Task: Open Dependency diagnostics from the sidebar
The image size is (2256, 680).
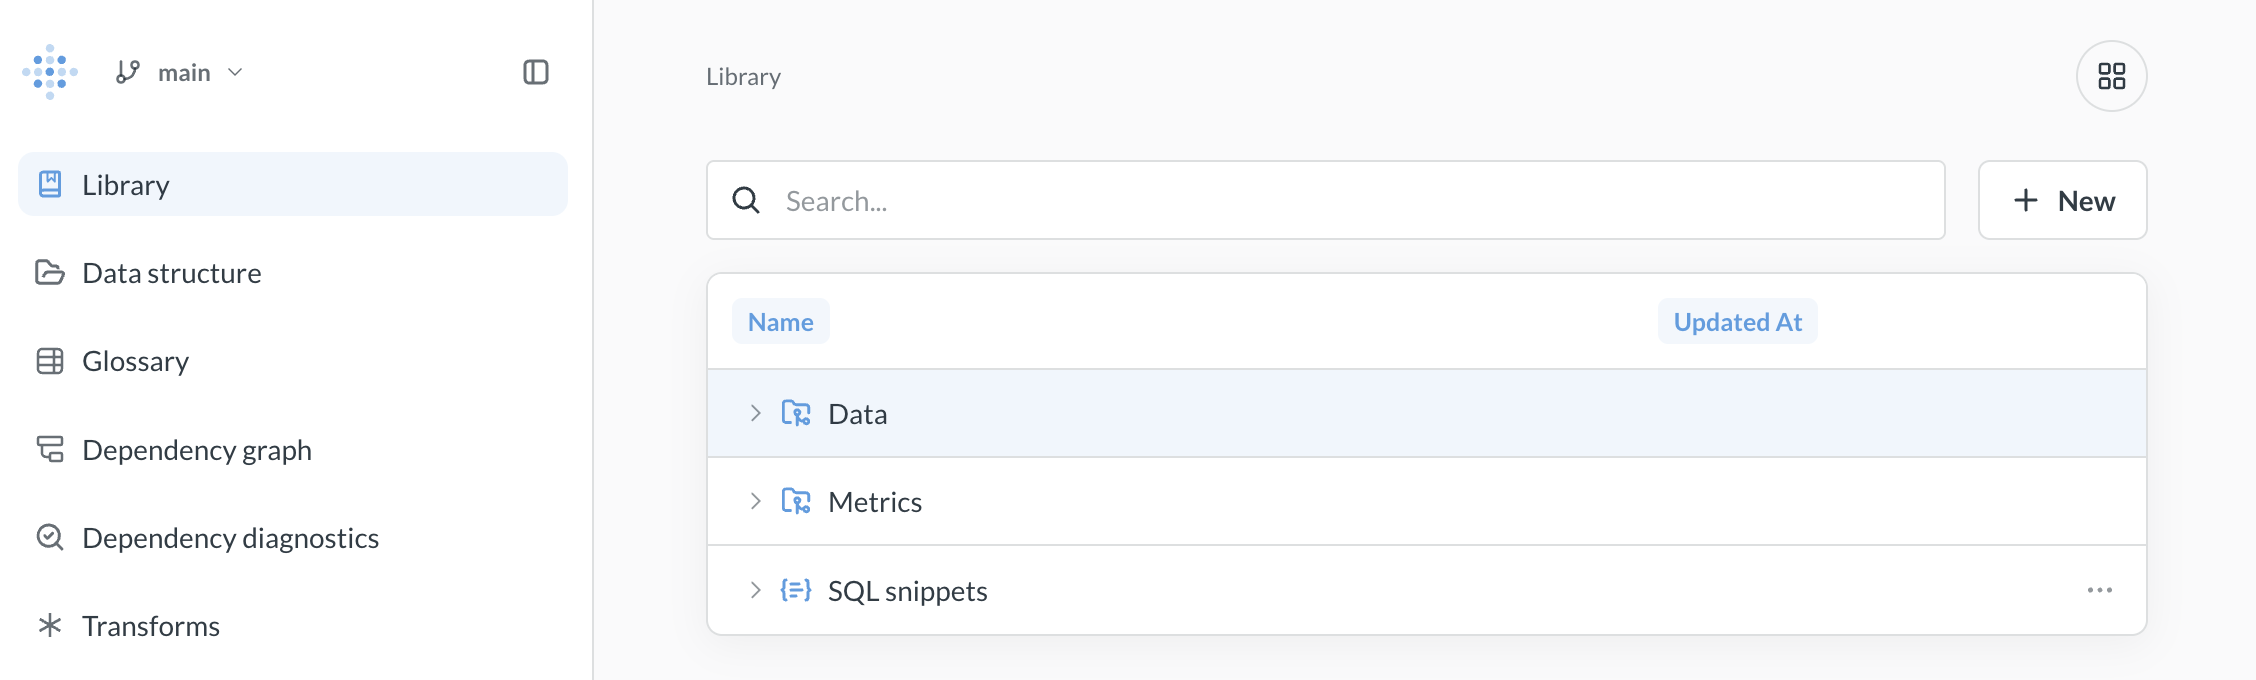Action: (x=230, y=538)
